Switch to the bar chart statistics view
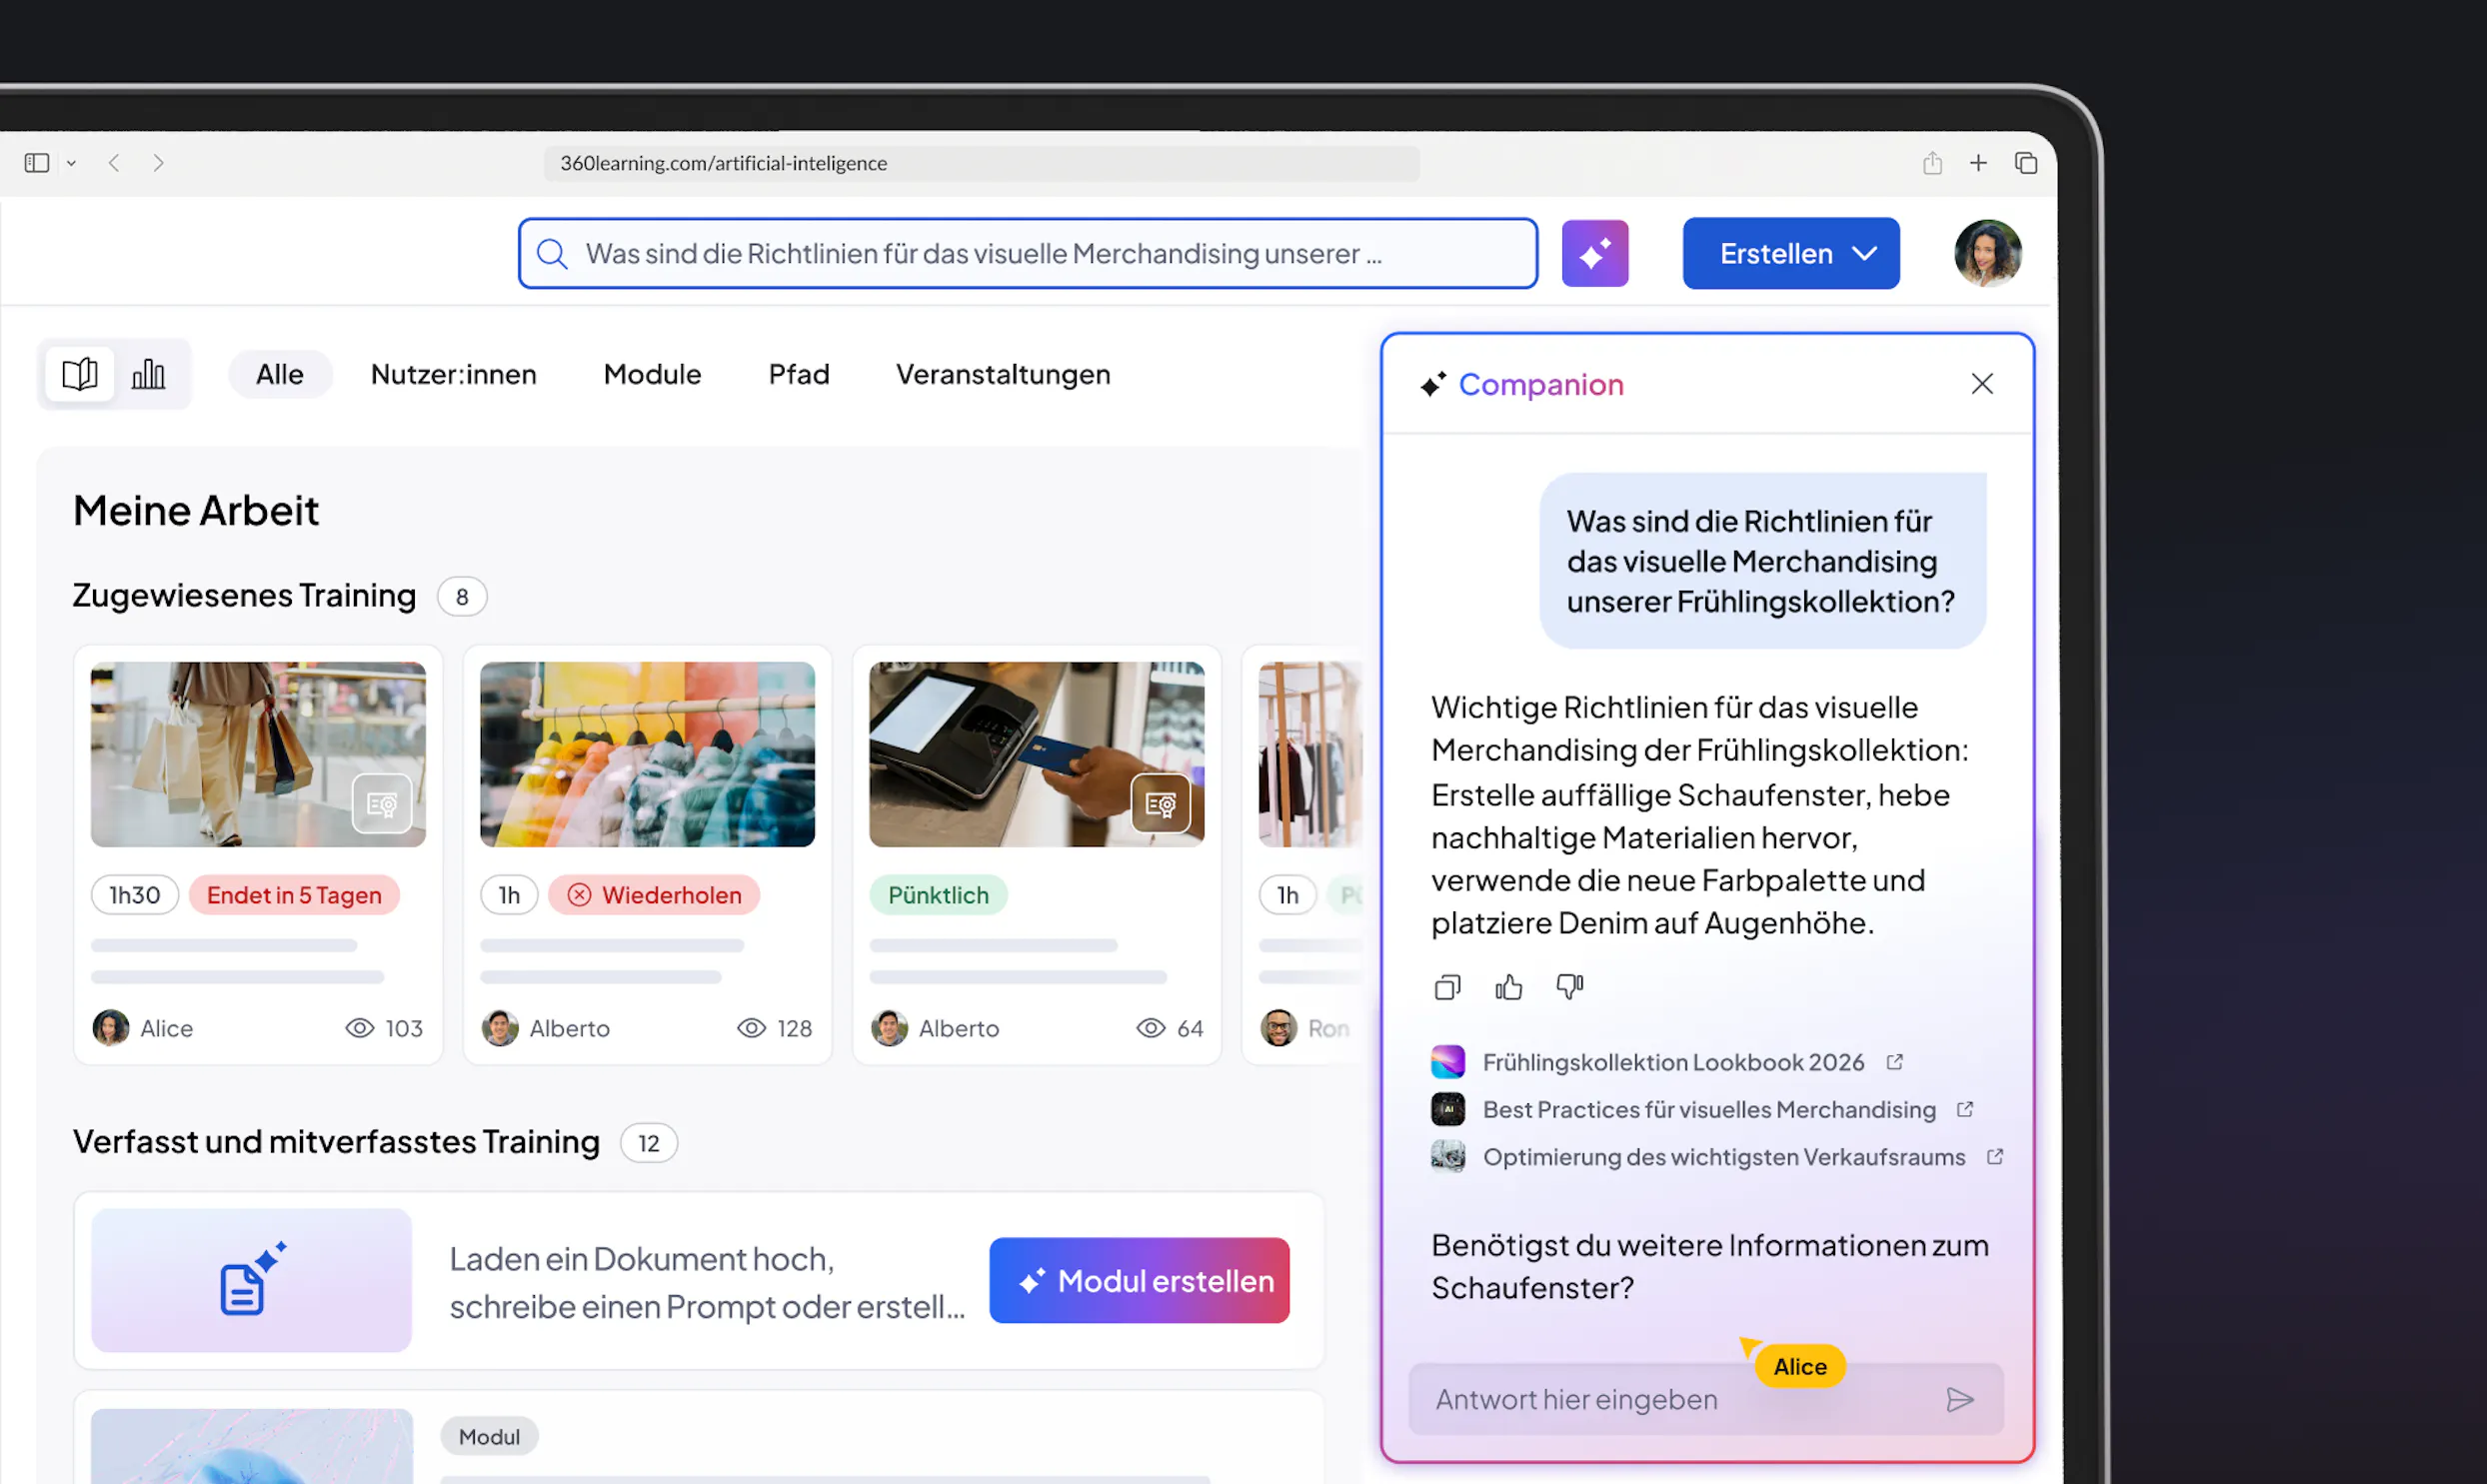Image resolution: width=2487 pixels, height=1484 pixels. tap(148, 374)
